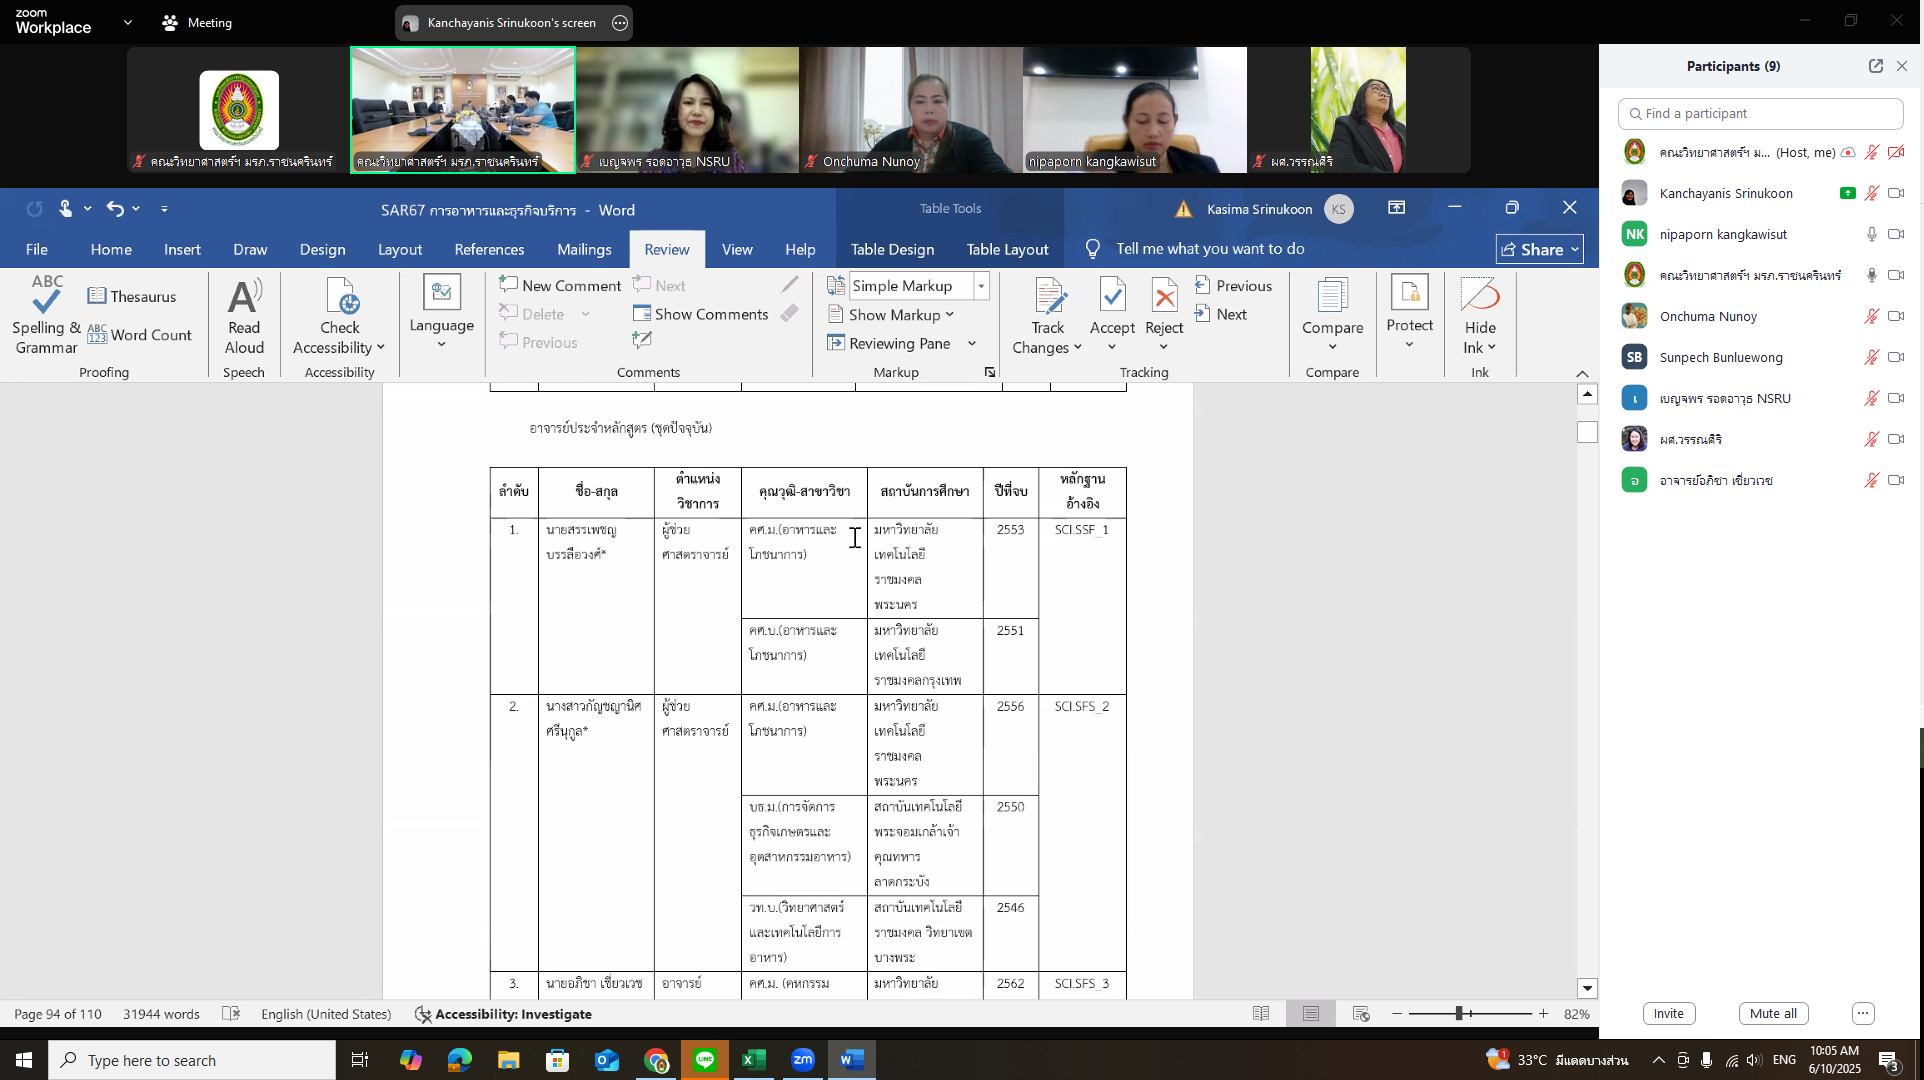Click the Reject change icon
This screenshot has width=1924, height=1080.
tap(1164, 297)
